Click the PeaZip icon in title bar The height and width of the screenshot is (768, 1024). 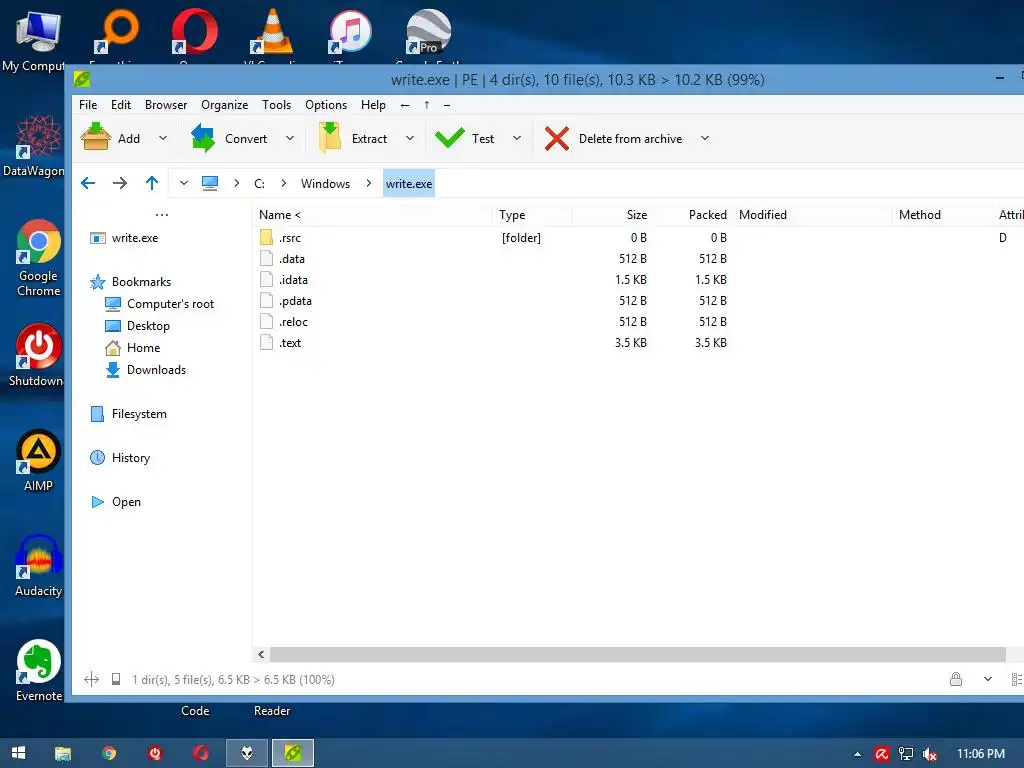click(x=82, y=79)
